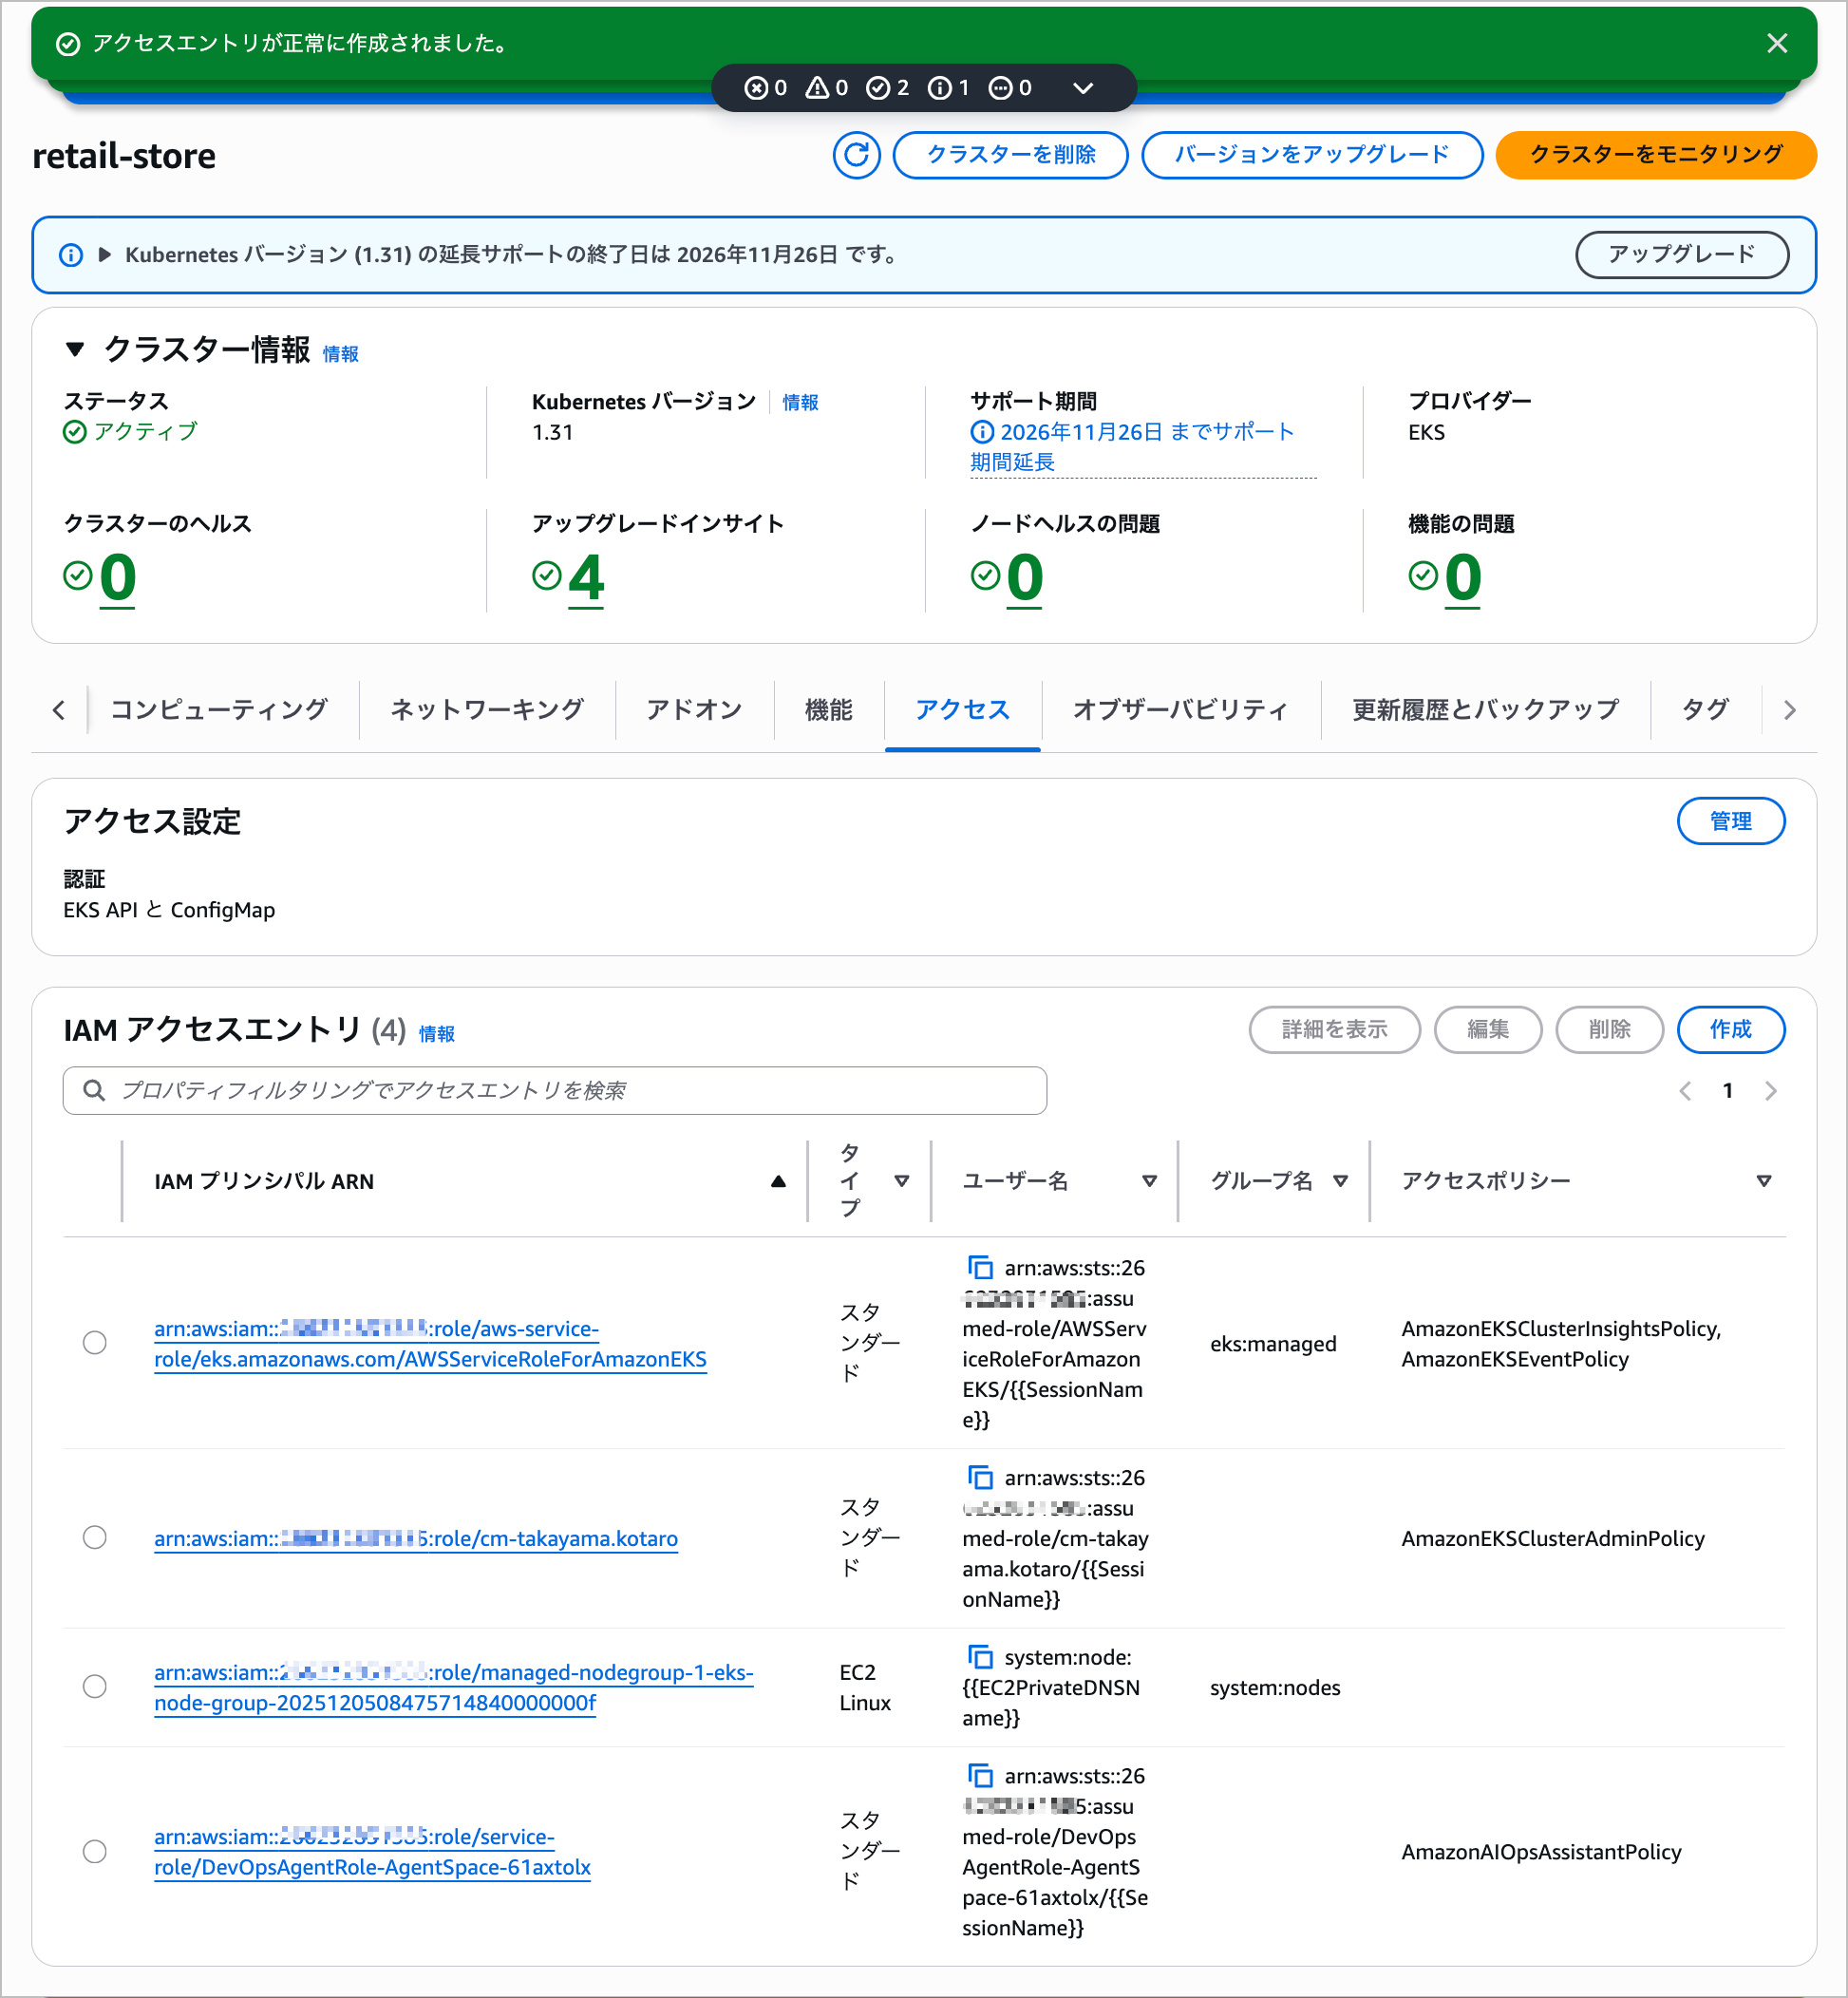Select the cm-takayama.kotaro entry radio button

coord(95,1537)
